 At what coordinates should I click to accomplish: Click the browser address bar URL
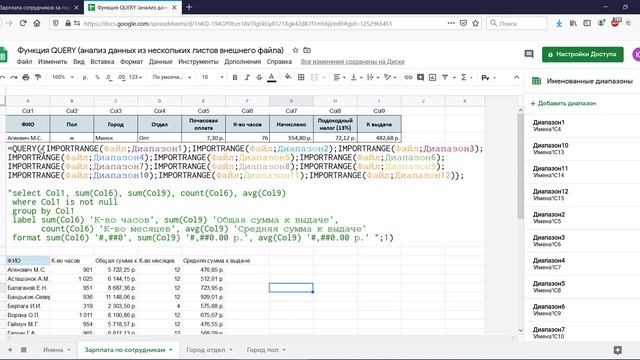238,23
